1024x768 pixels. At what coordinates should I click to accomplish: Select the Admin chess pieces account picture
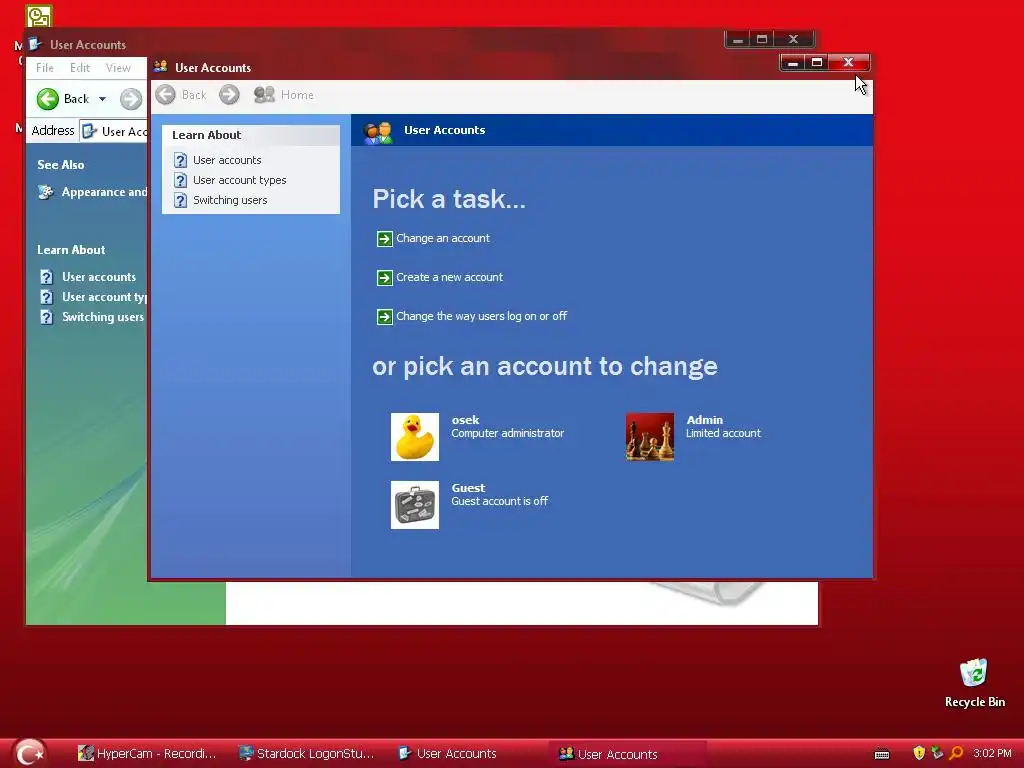click(650, 437)
